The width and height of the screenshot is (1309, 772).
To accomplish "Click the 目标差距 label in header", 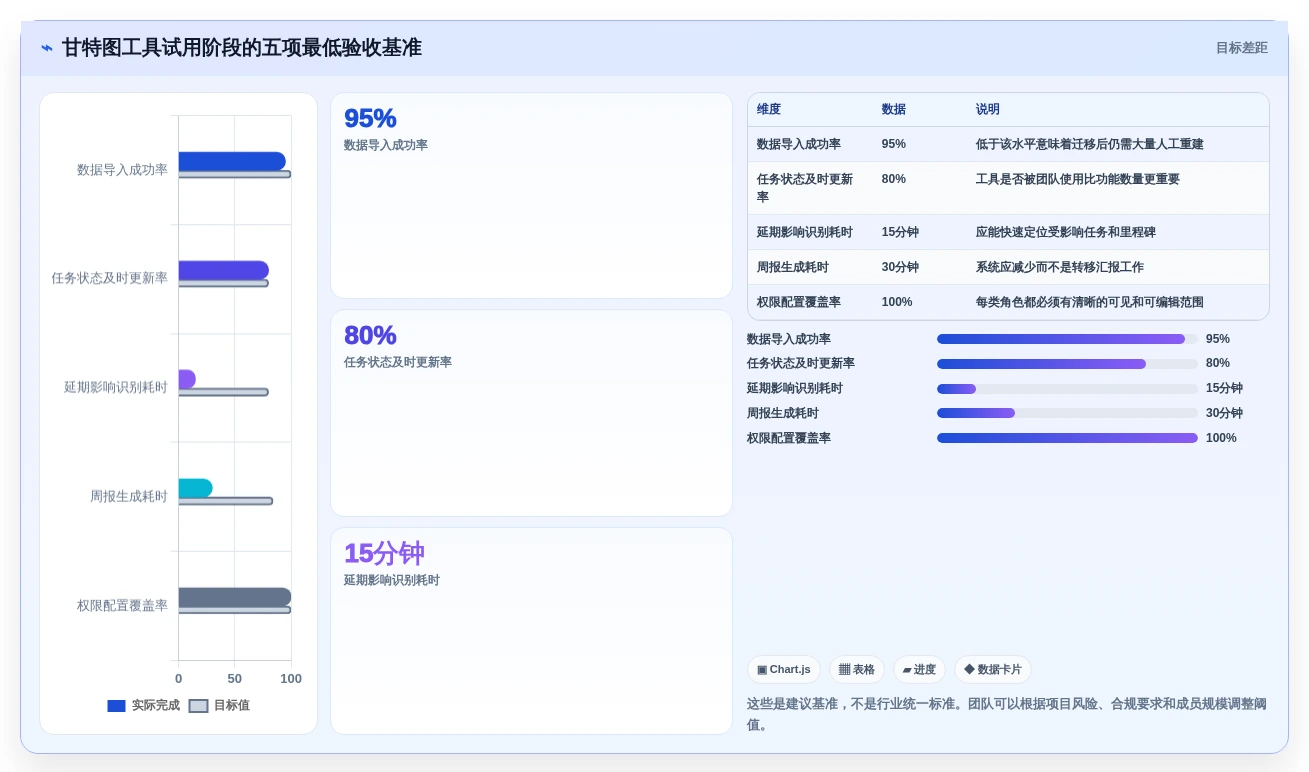I will 1241,48.
